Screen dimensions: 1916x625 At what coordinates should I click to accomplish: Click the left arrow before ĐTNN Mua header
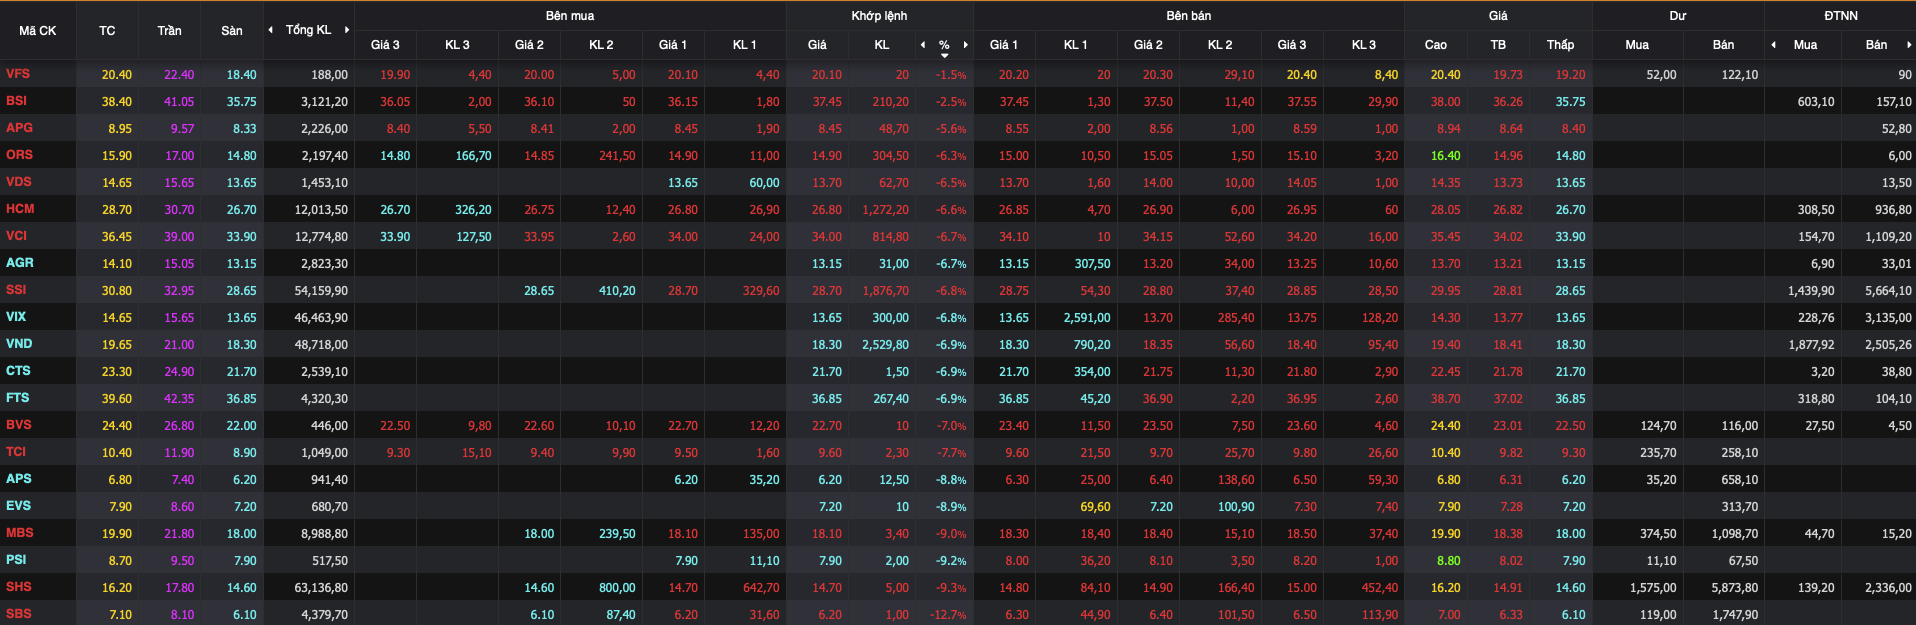[1773, 45]
